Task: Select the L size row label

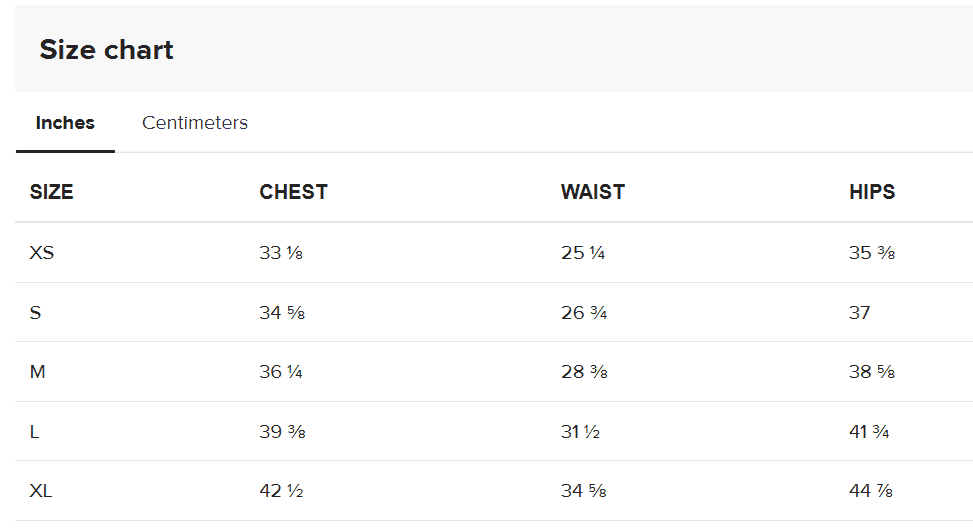Action: coord(35,432)
